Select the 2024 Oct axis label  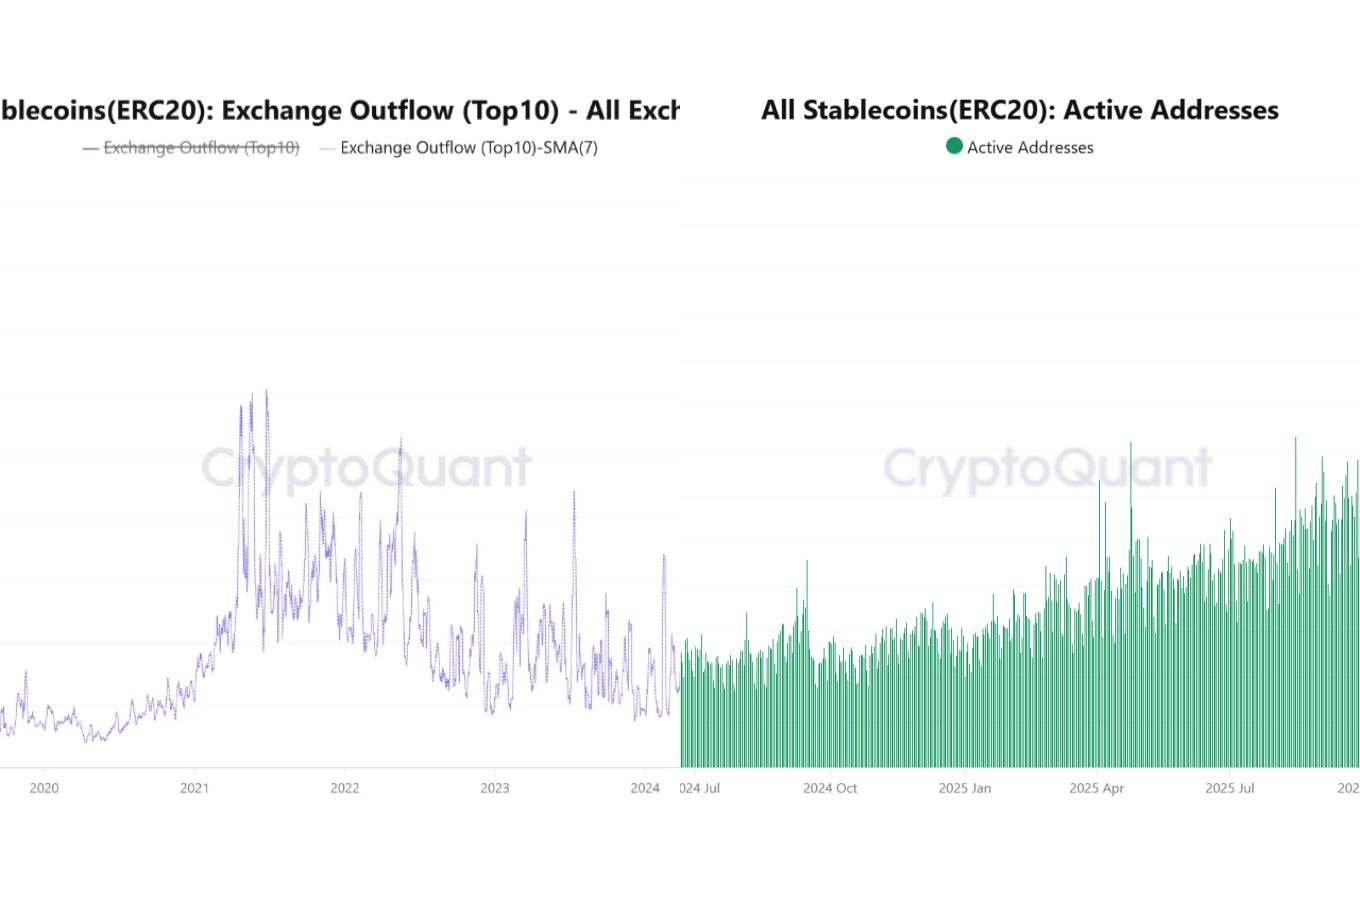click(830, 788)
